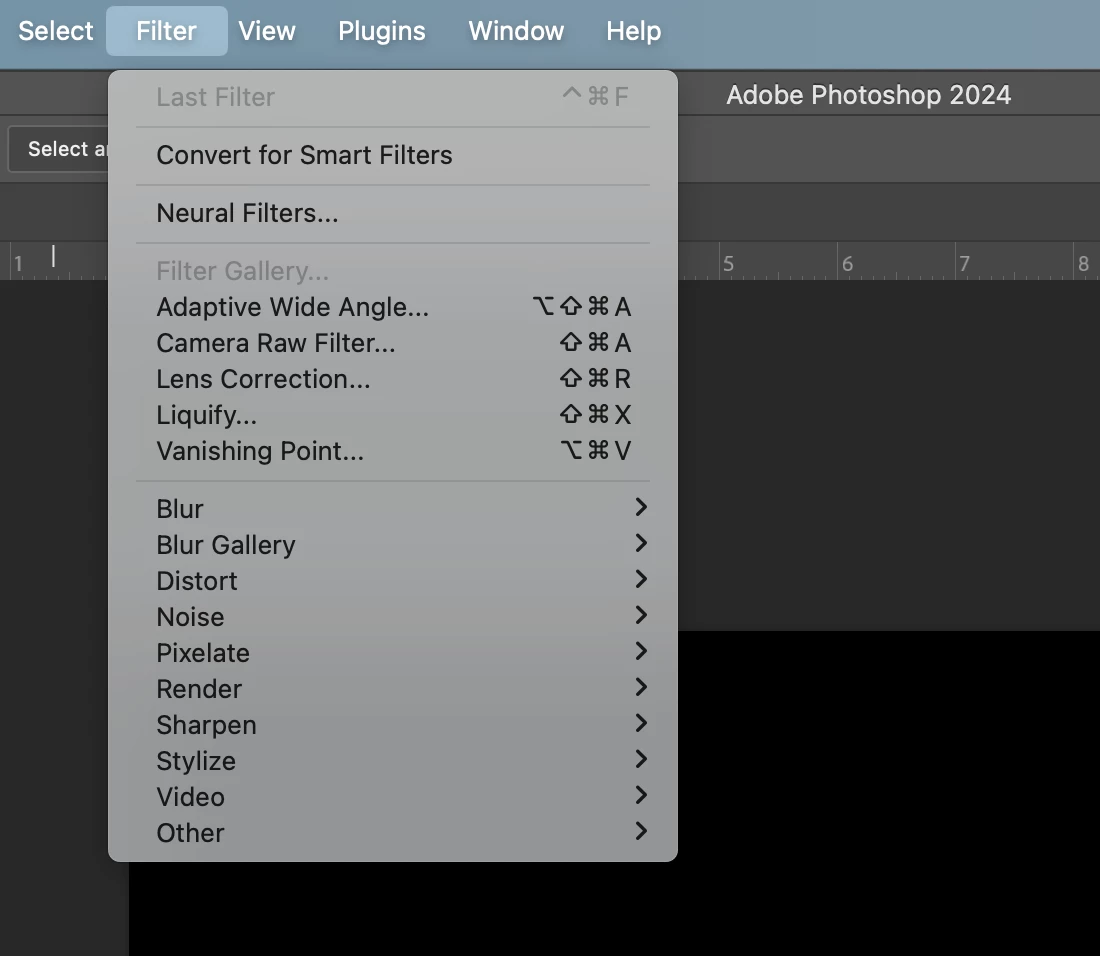The width and height of the screenshot is (1100, 956).
Task: Open the Help menu
Action: 633,31
